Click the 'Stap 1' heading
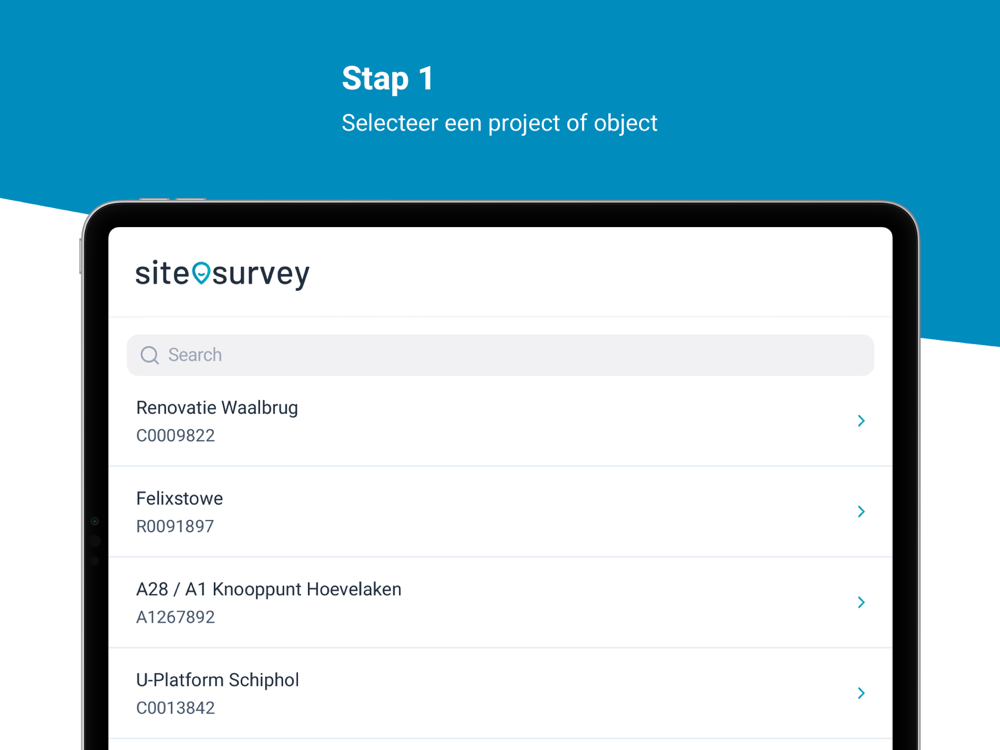 [388, 79]
